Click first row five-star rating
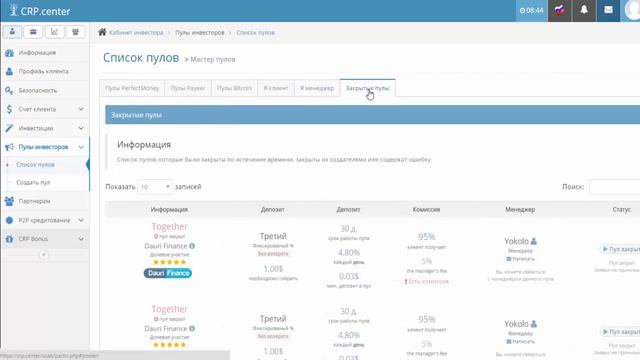Image resolution: width=640 pixels, height=360 pixels. [x=169, y=262]
